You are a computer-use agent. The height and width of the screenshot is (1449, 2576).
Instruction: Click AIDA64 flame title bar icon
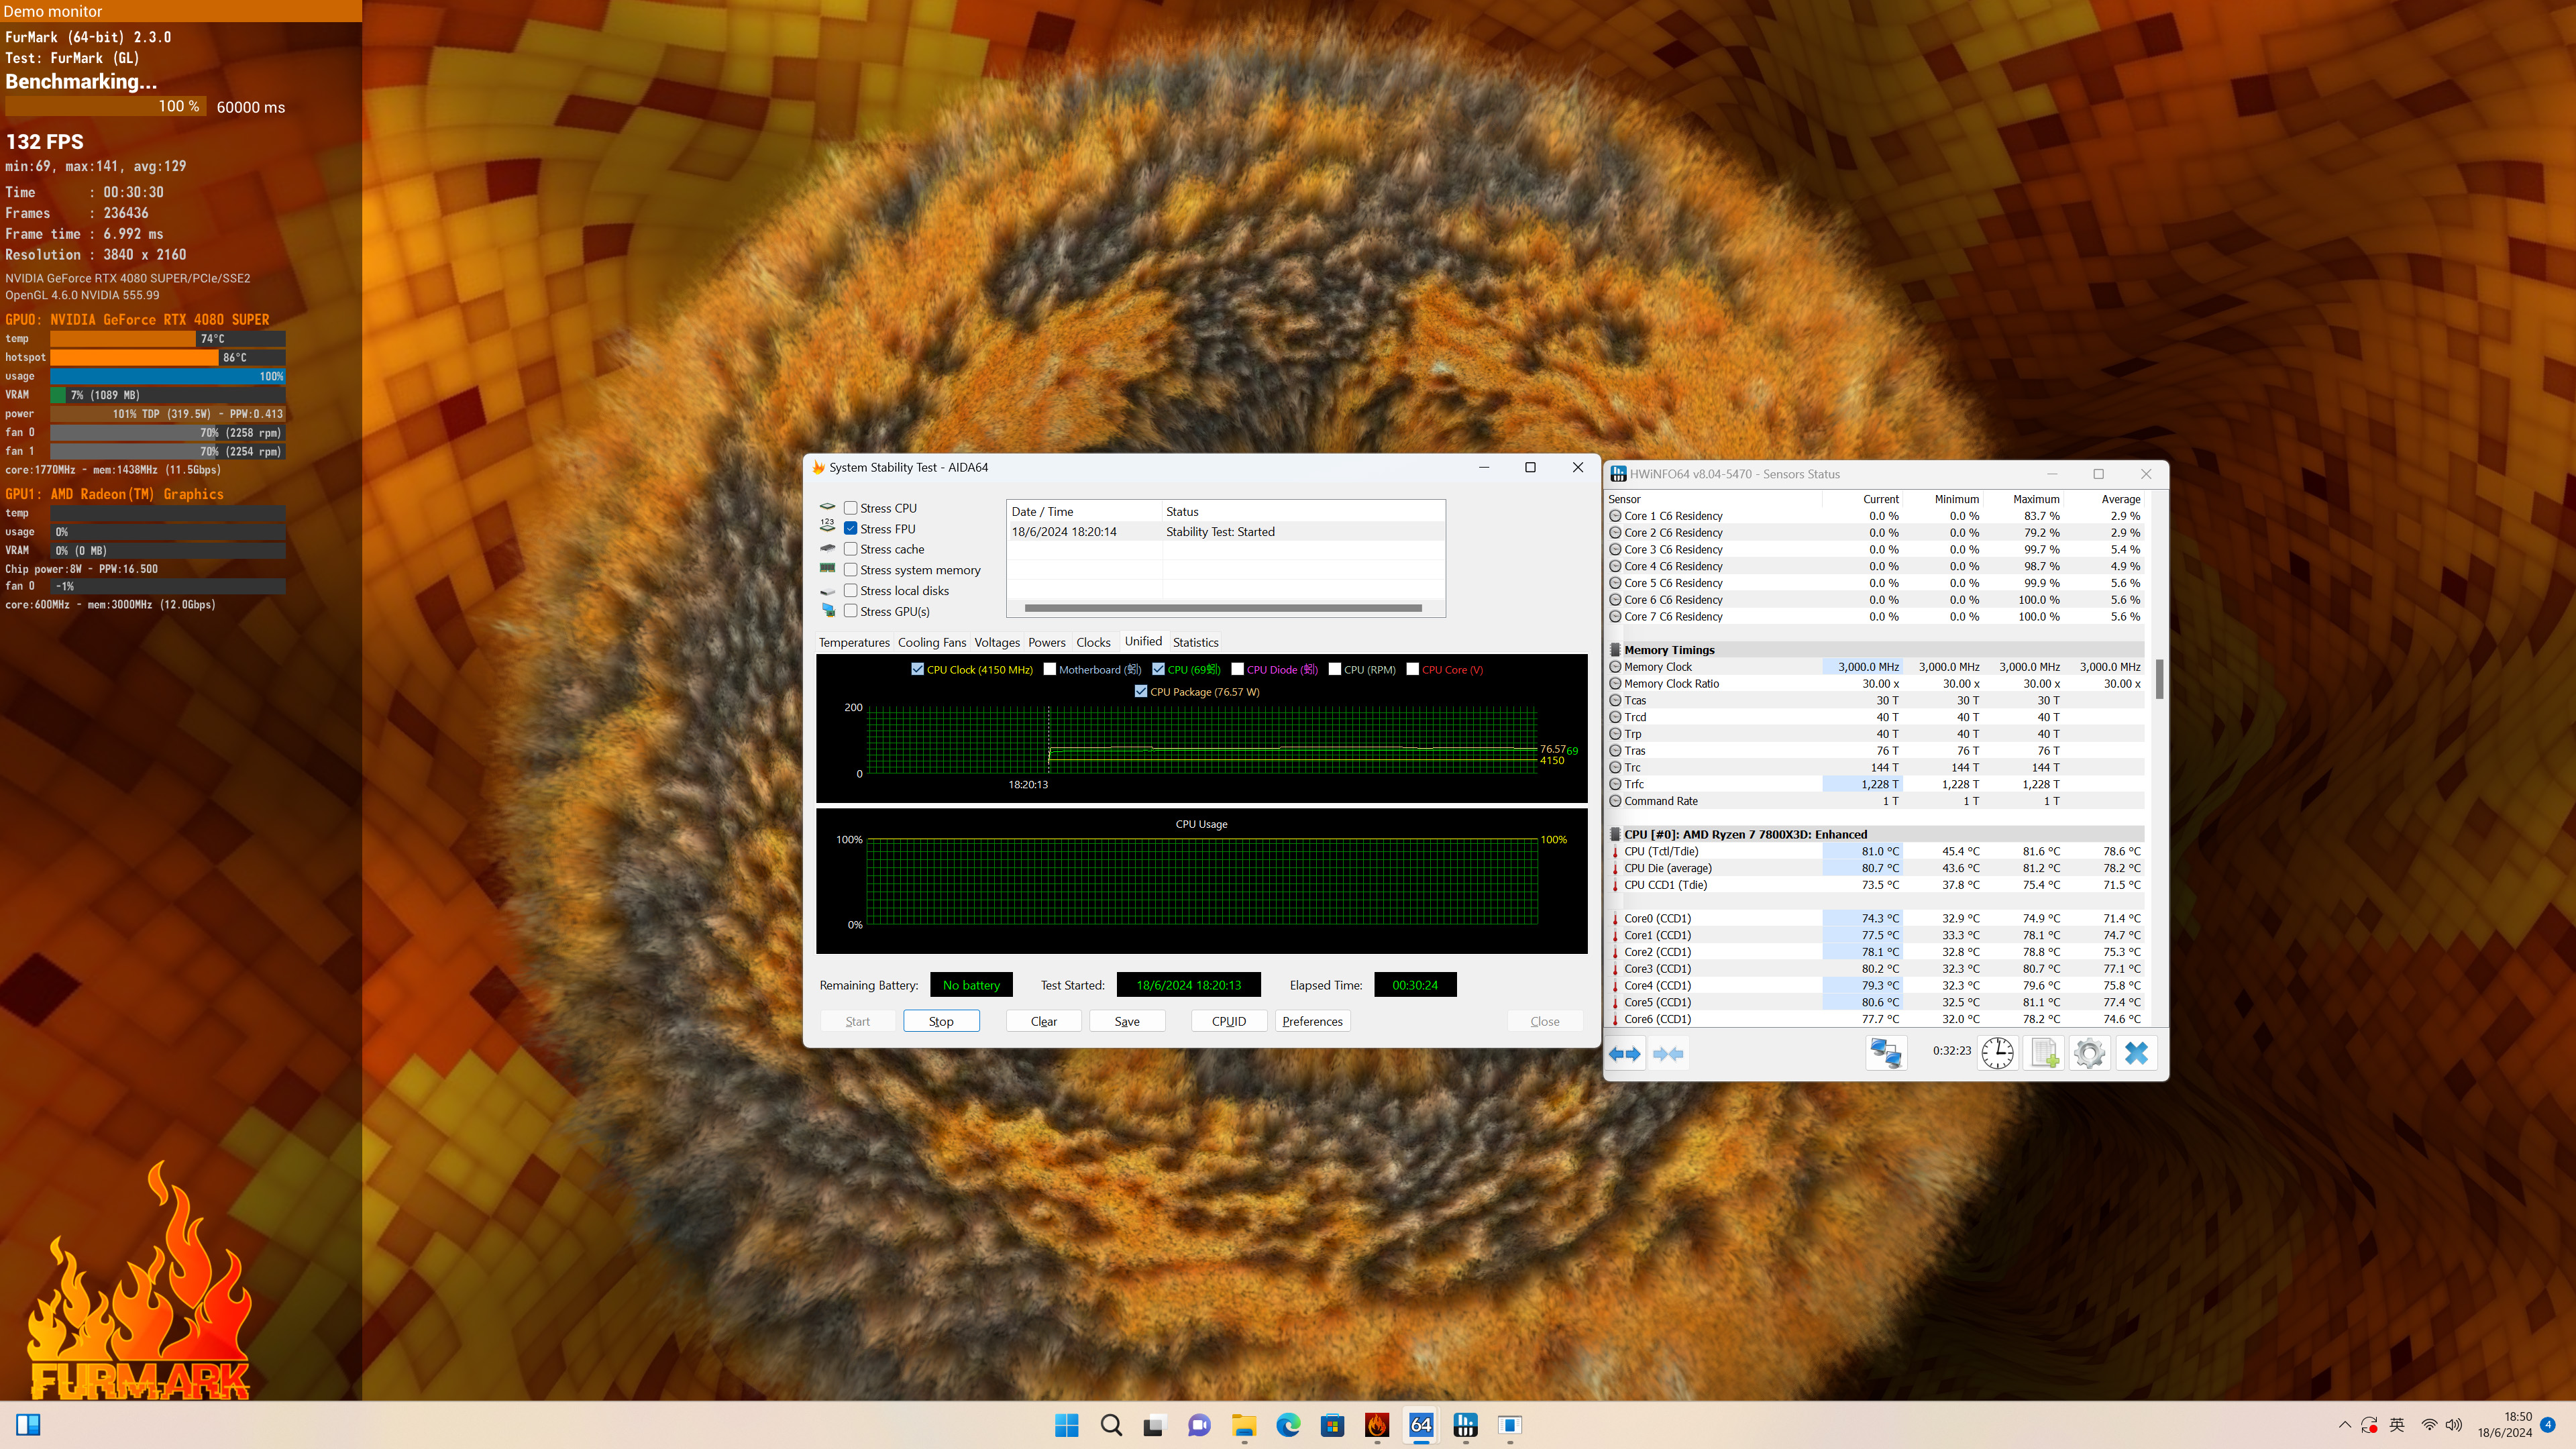[x=819, y=467]
